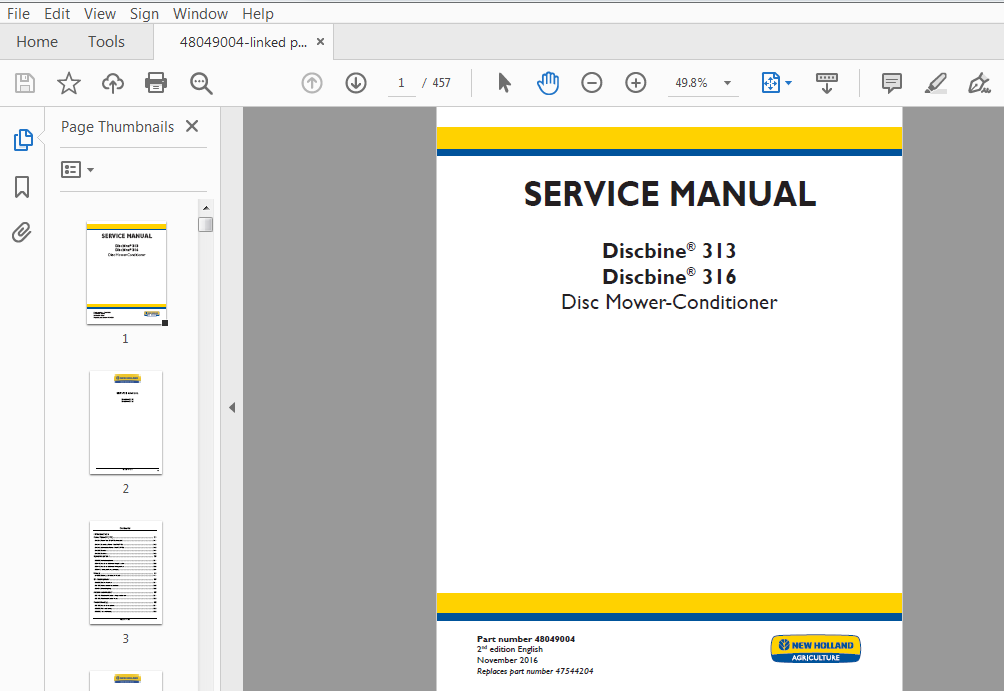Go to next page arrow
The image size is (1004, 691).
[x=356, y=83]
